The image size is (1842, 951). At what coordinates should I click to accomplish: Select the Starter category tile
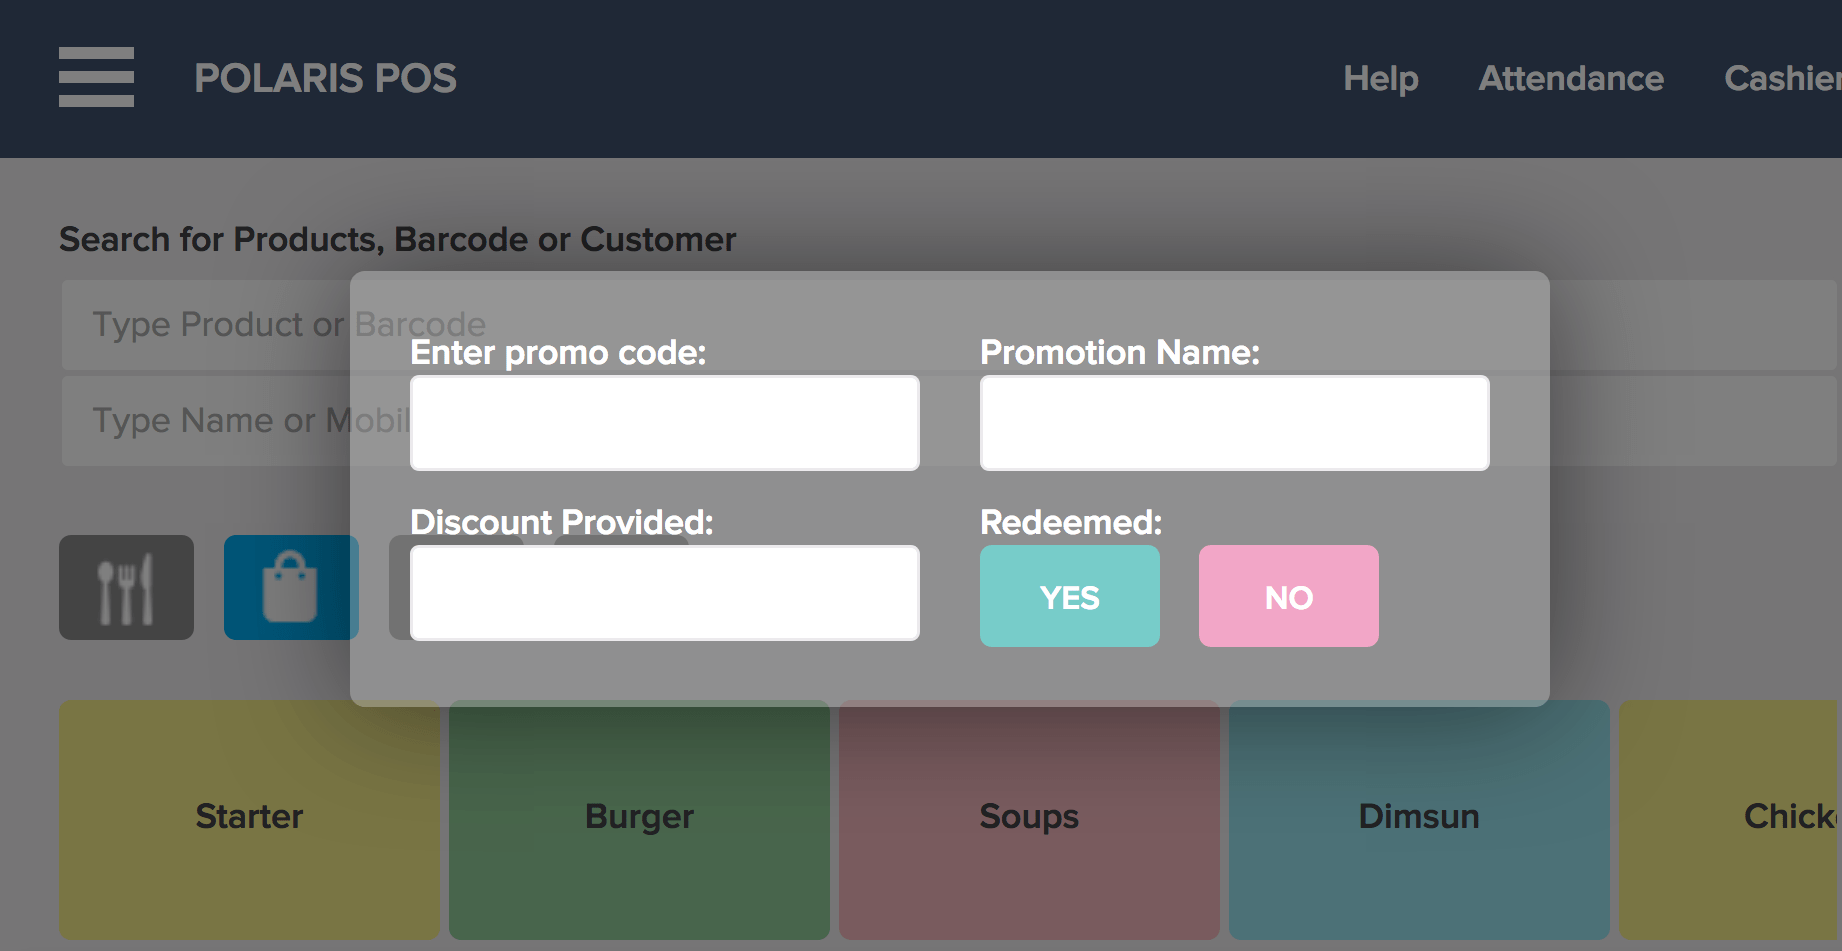248,817
